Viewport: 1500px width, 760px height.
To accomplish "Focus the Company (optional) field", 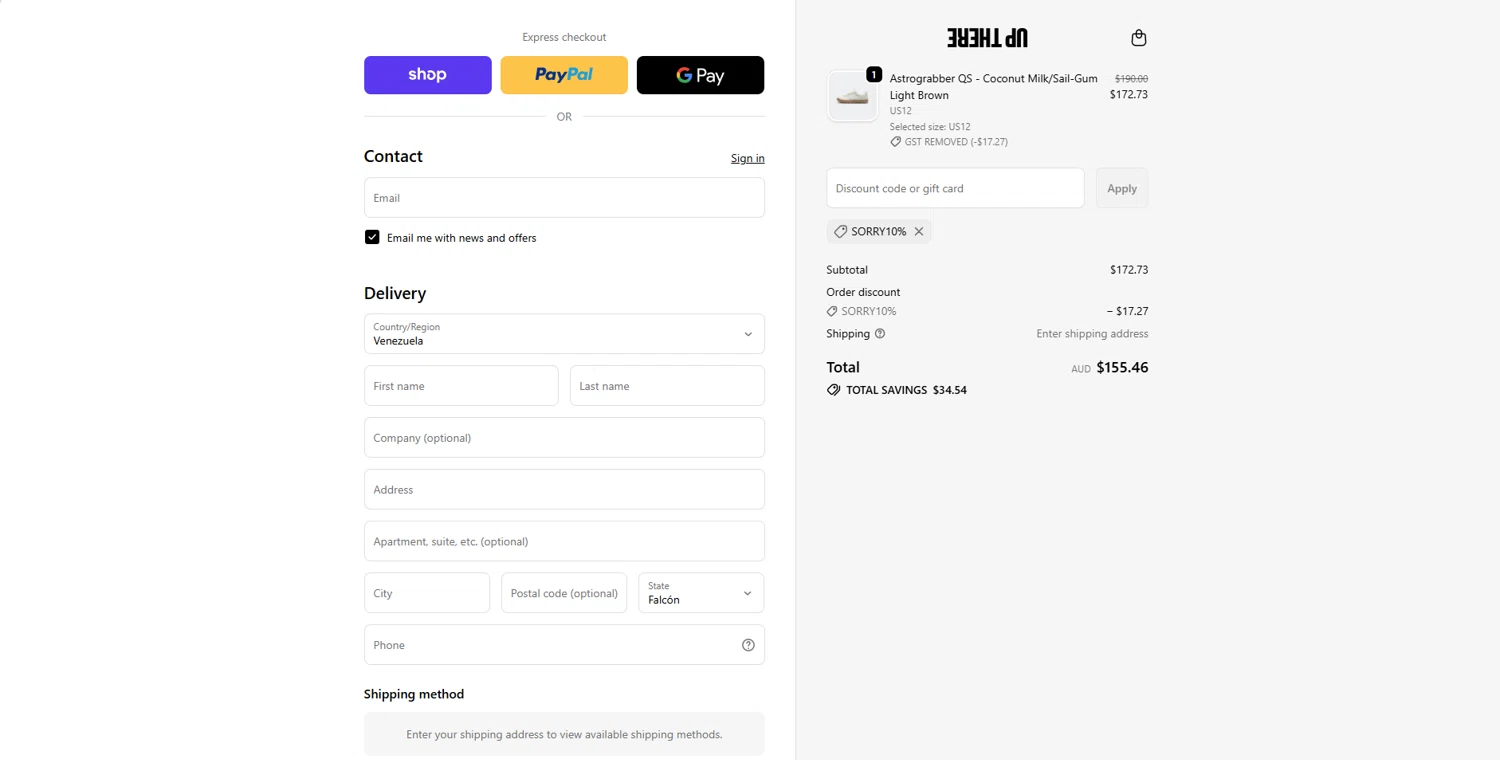I will 564,438.
